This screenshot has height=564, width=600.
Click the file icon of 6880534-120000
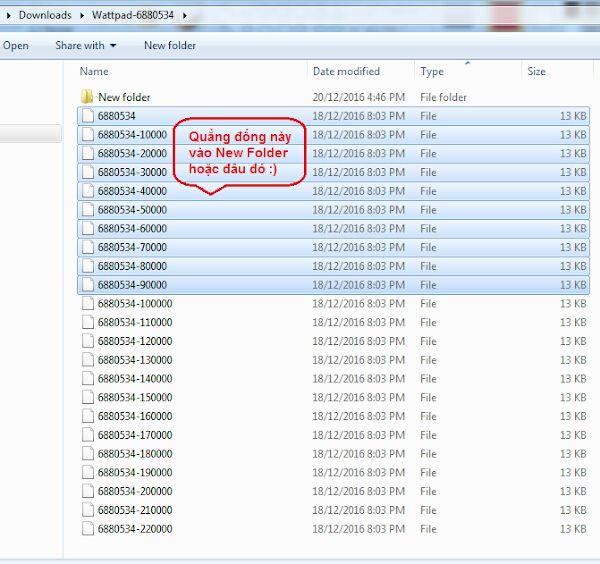tap(88, 341)
